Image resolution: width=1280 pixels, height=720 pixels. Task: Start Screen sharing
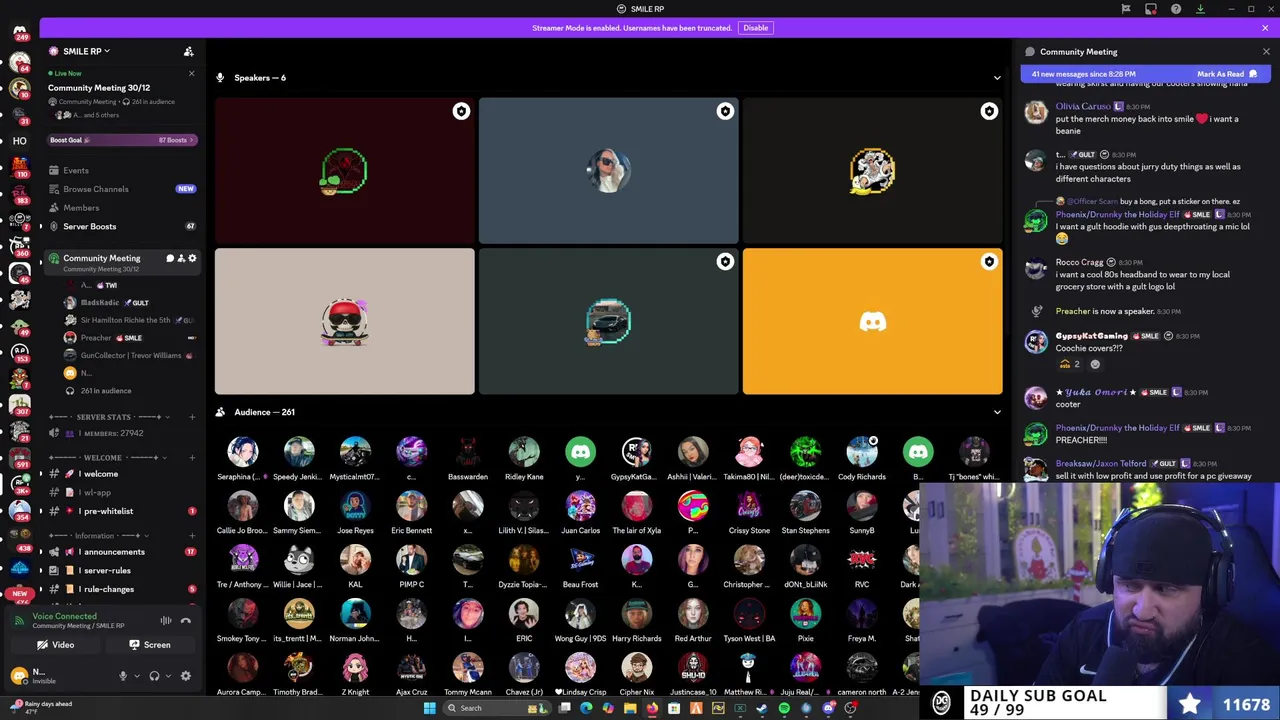(x=150, y=645)
